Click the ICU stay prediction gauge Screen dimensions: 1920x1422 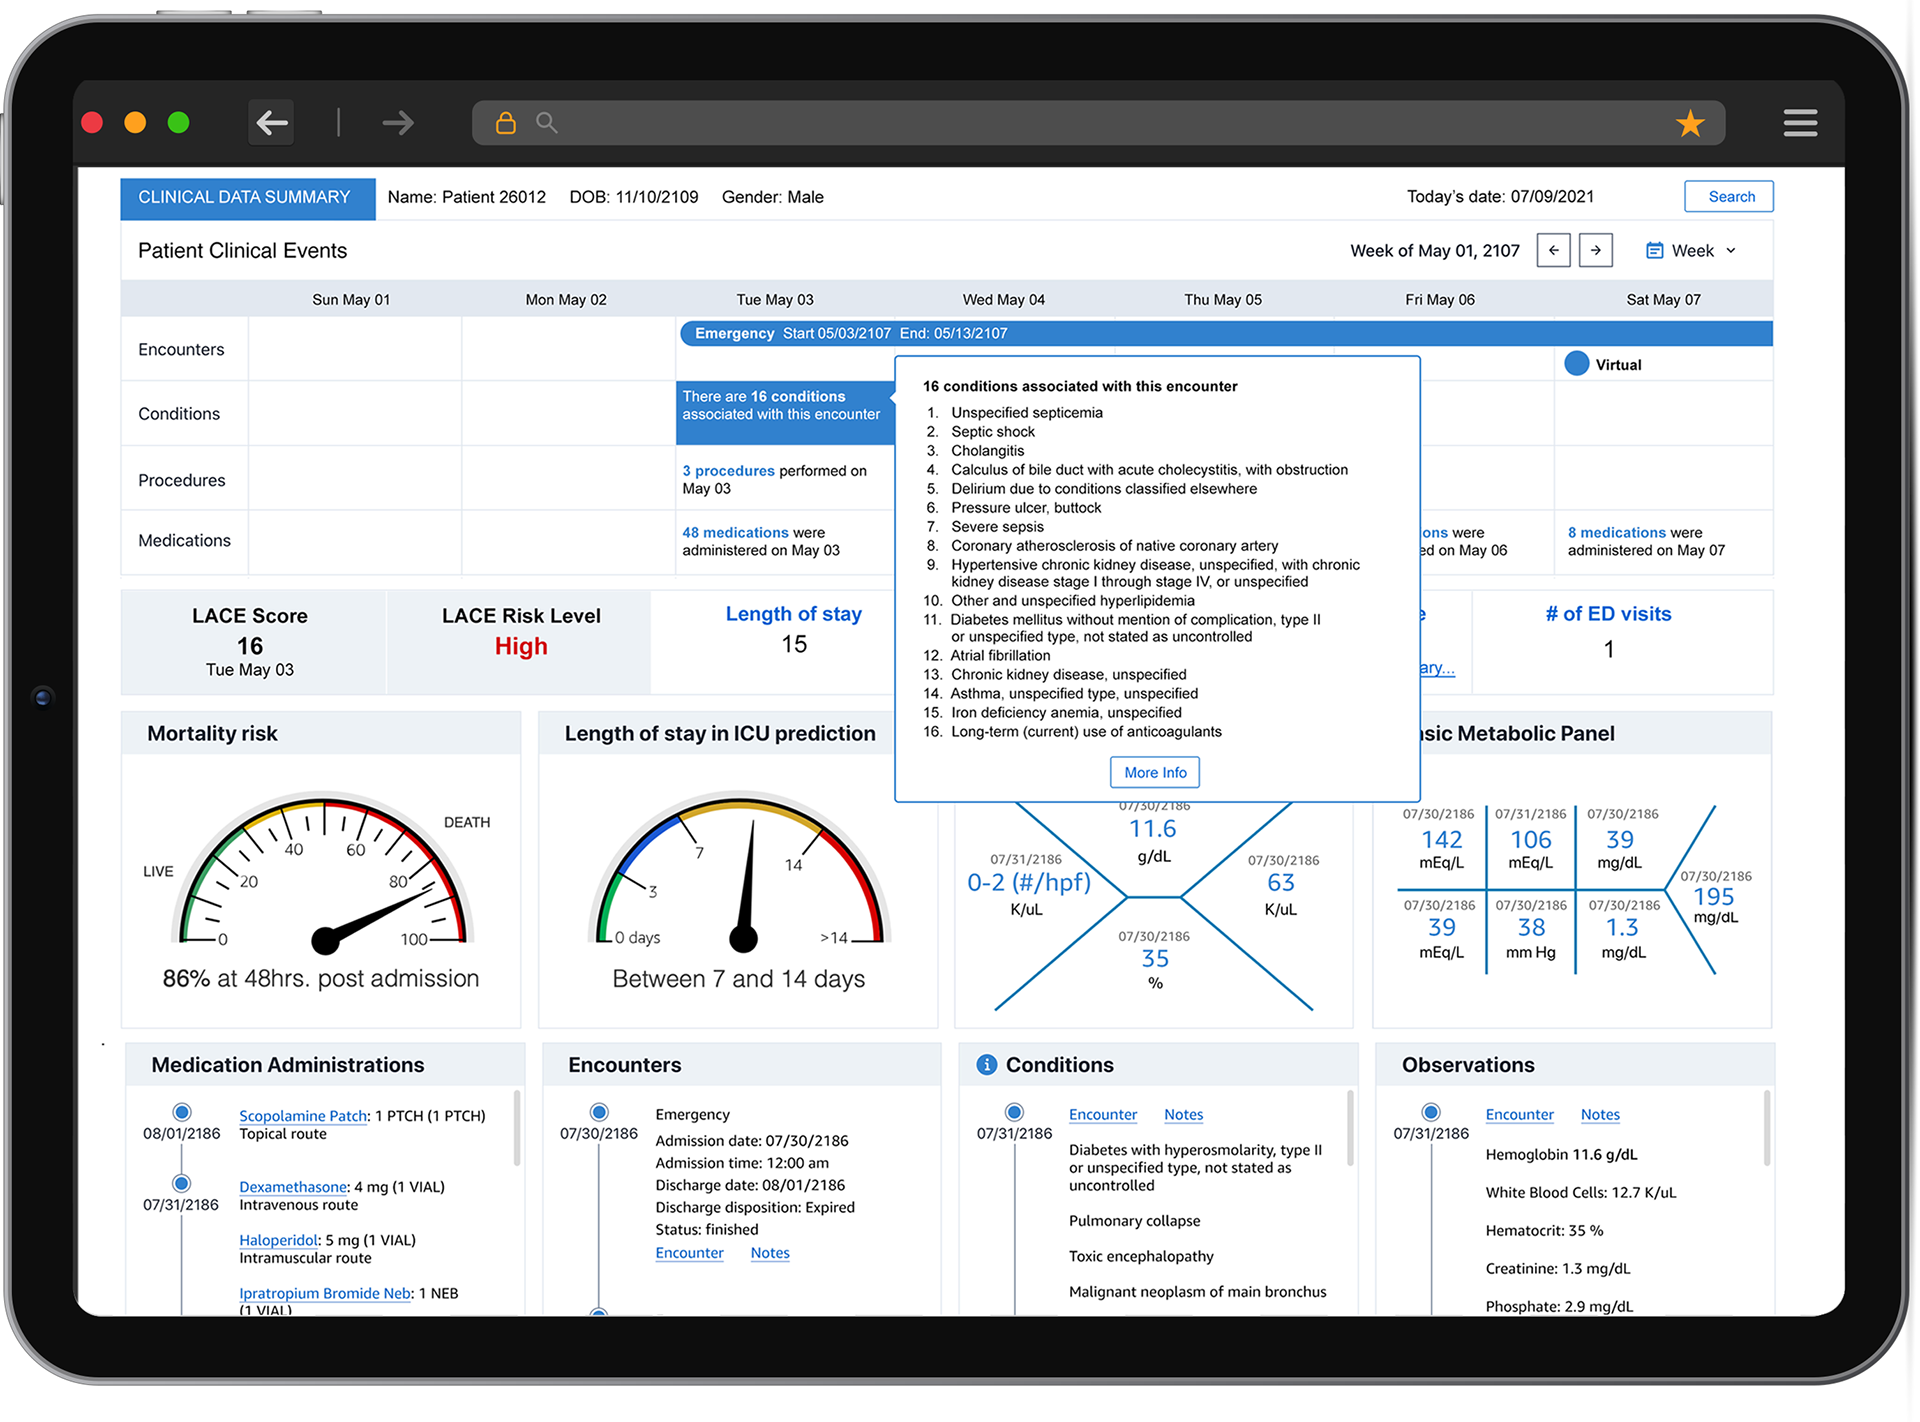(741, 871)
